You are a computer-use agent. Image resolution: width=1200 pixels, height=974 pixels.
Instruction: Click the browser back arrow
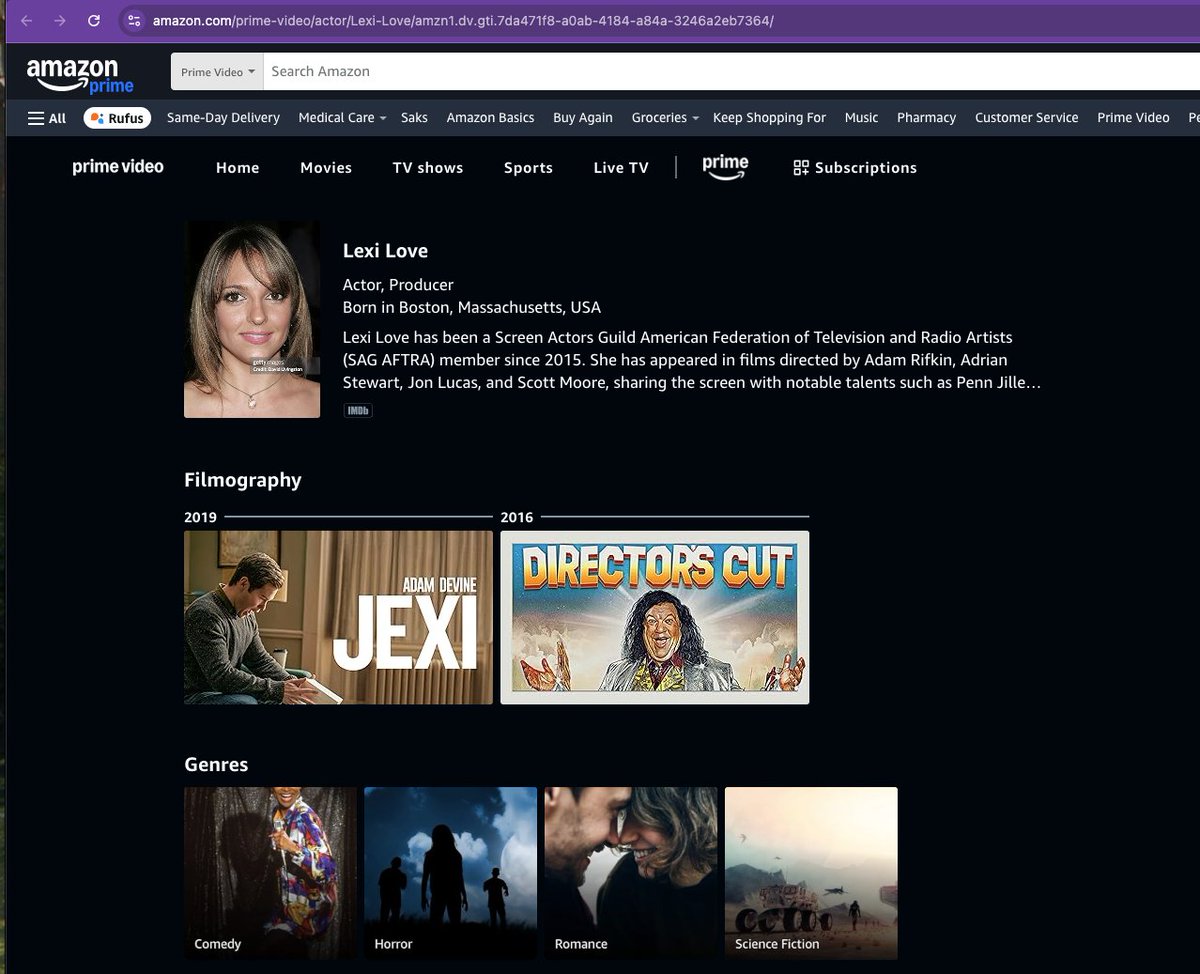27,20
